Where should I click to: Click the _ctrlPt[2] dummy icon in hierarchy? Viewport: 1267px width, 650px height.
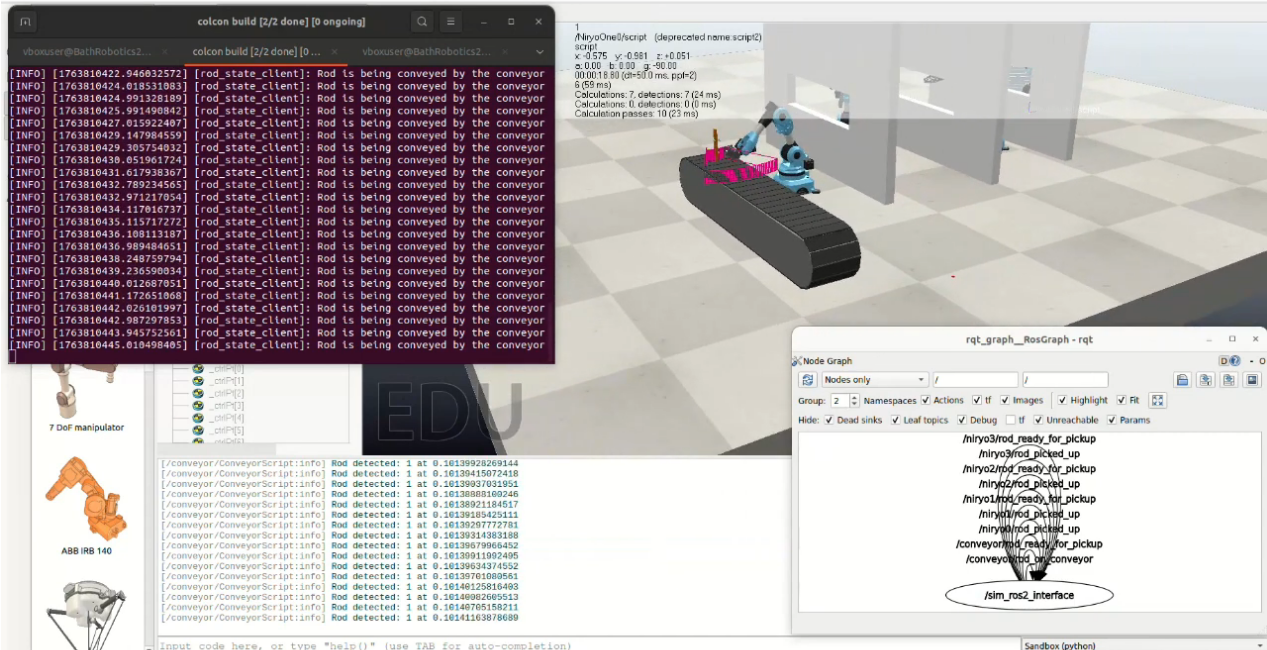coord(198,393)
